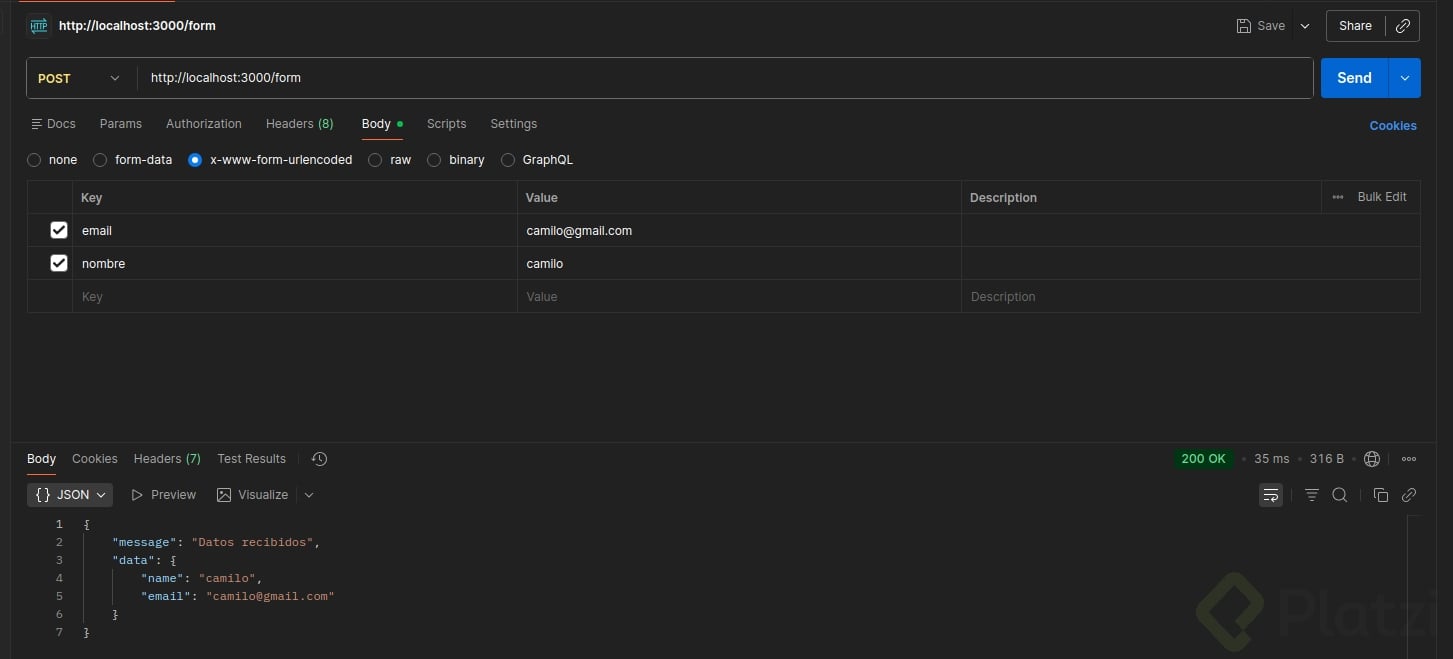Uncheck the email key checkbox
The height and width of the screenshot is (659, 1453).
(59, 230)
